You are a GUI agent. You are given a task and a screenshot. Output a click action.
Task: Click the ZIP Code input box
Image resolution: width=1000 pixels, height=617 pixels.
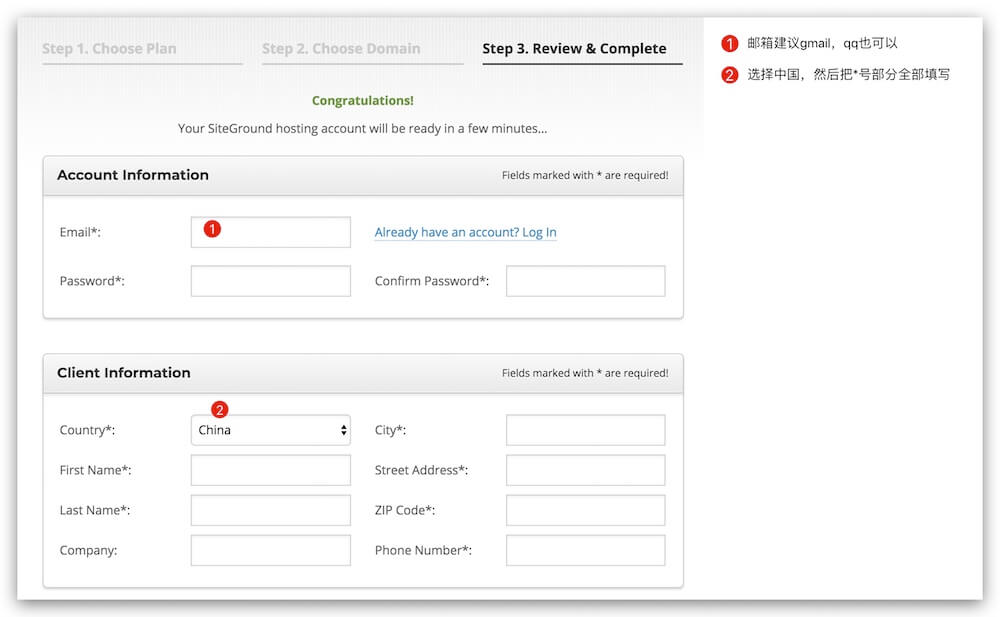[585, 510]
